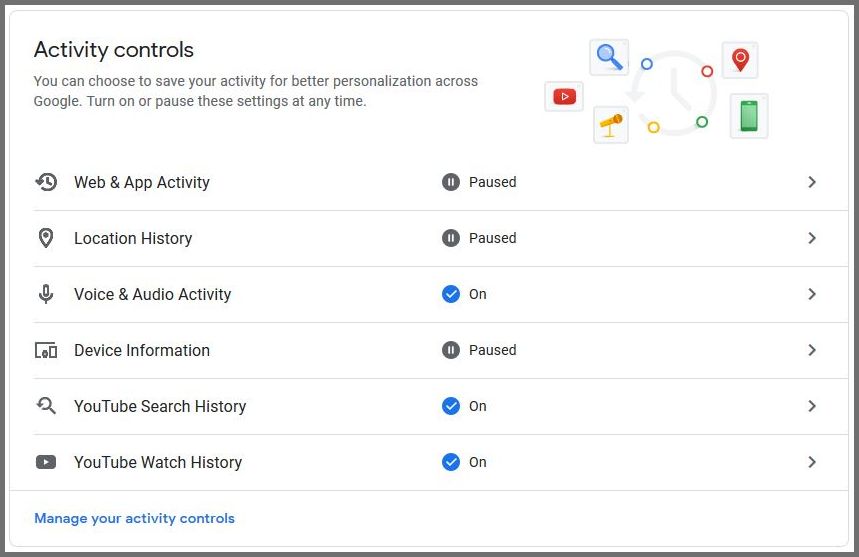Click the paused indicator for Web & App Activity
The image size is (859, 557).
[451, 182]
